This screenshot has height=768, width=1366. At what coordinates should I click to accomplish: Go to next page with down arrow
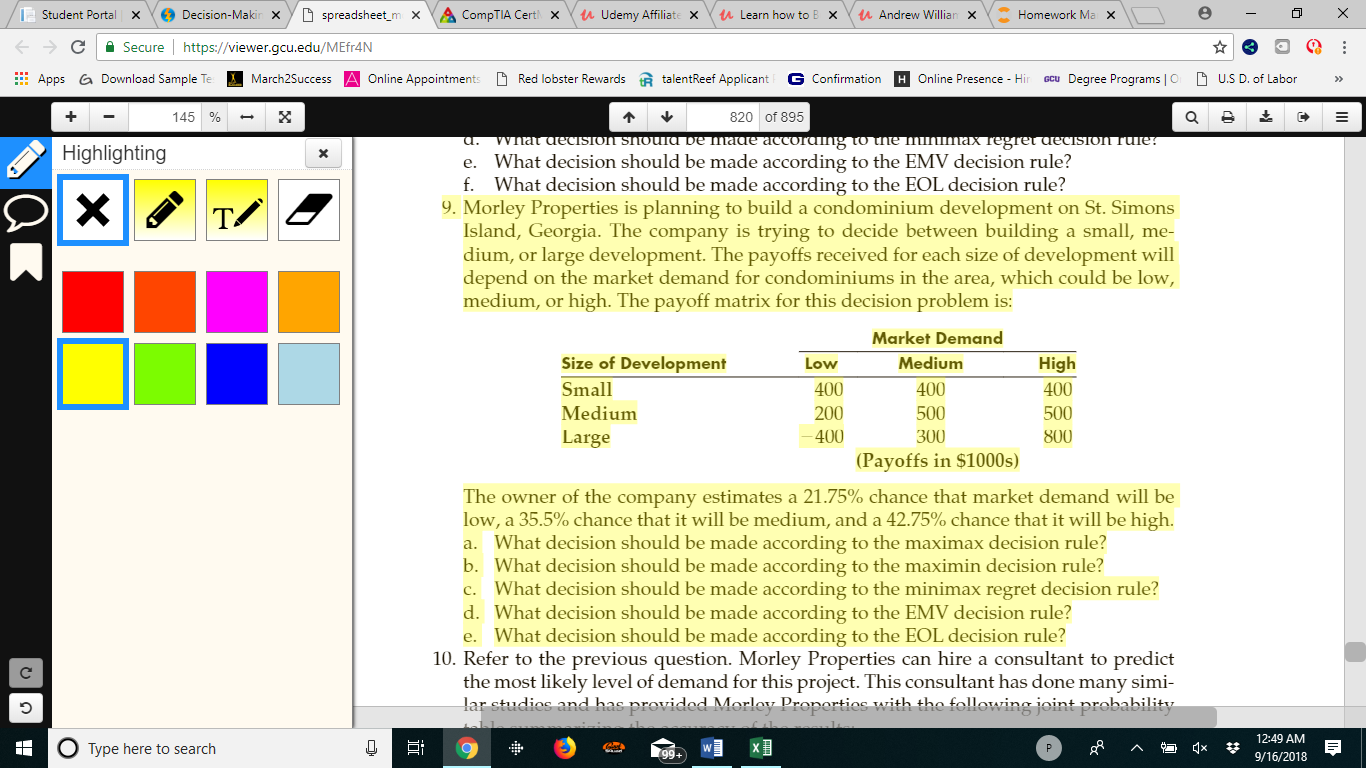click(x=666, y=117)
